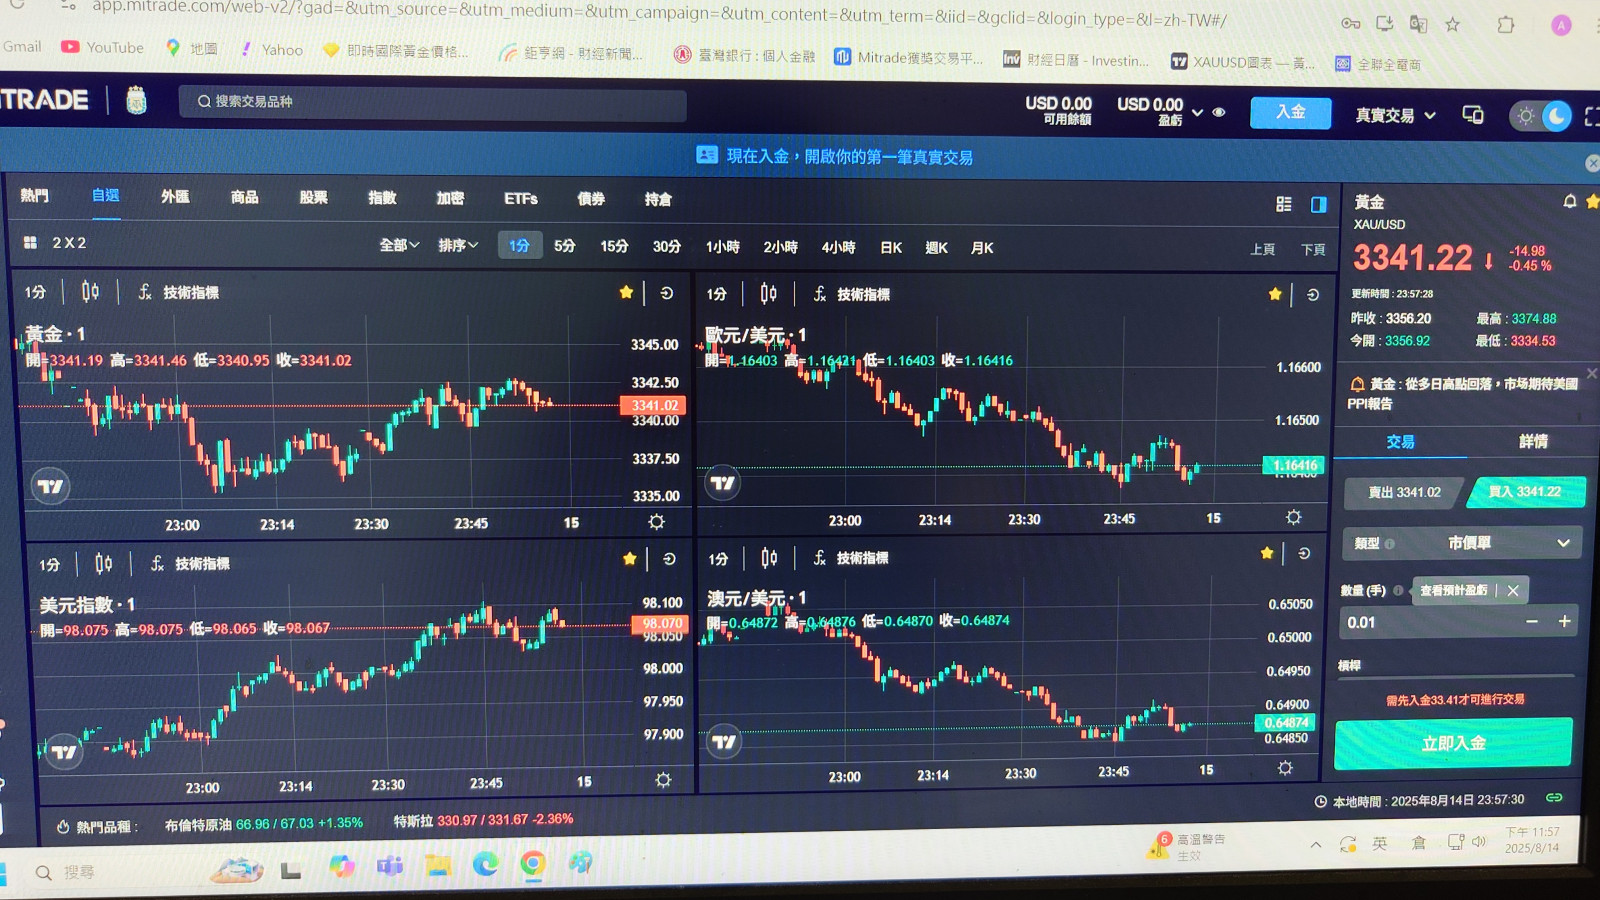Go to next page with 下頁

[1313, 249]
